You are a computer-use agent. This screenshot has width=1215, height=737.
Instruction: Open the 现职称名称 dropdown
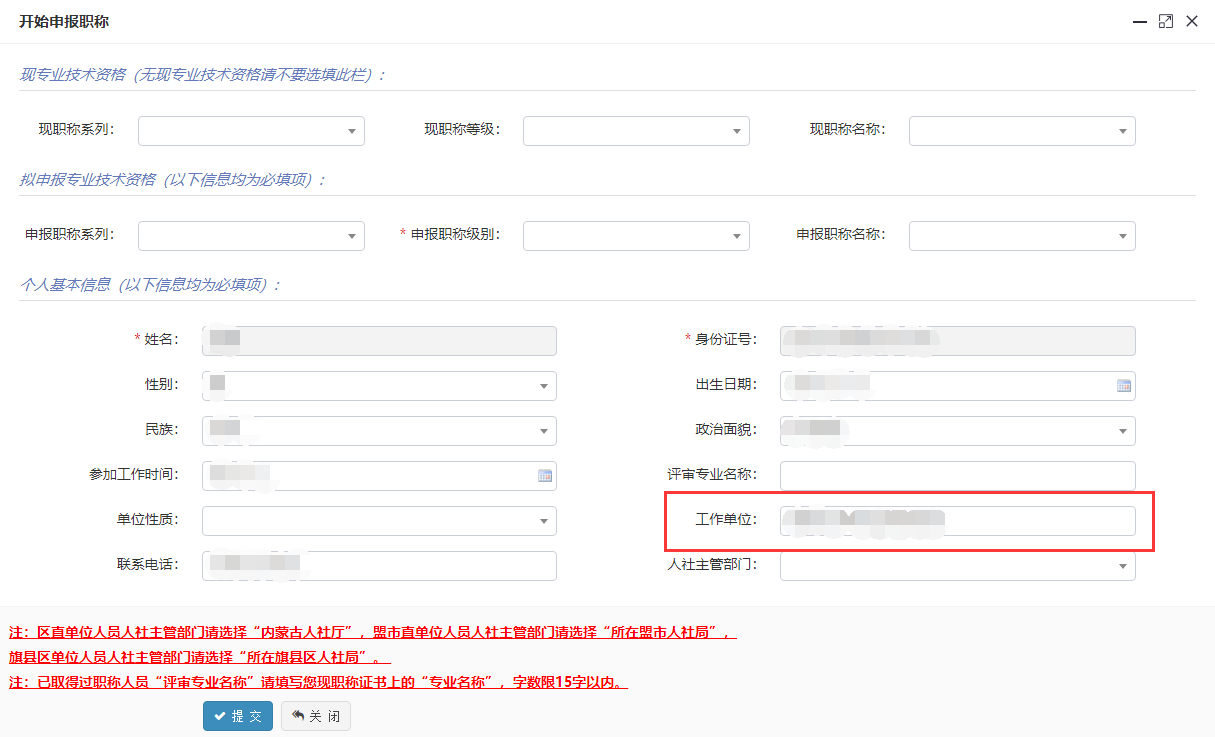[x=1022, y=131]
